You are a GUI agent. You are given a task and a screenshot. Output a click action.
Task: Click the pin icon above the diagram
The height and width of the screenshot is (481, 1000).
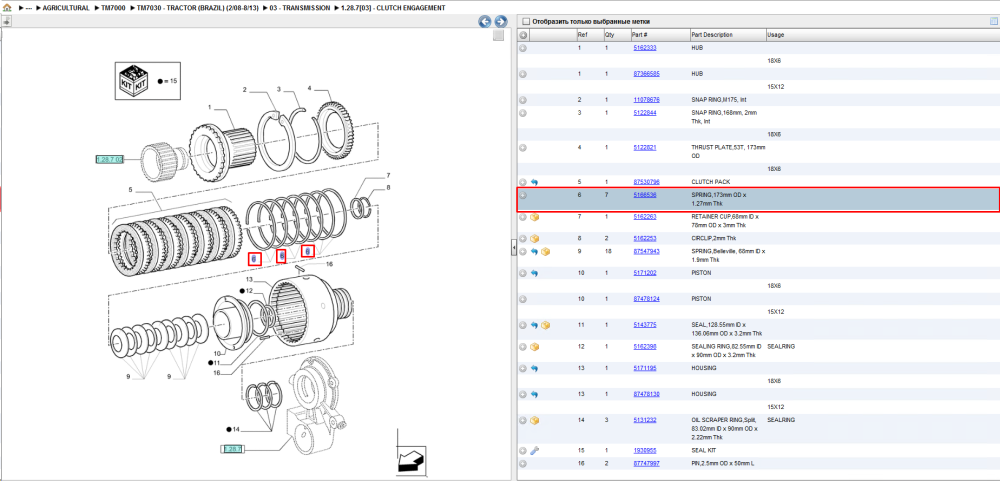[6, 22]
